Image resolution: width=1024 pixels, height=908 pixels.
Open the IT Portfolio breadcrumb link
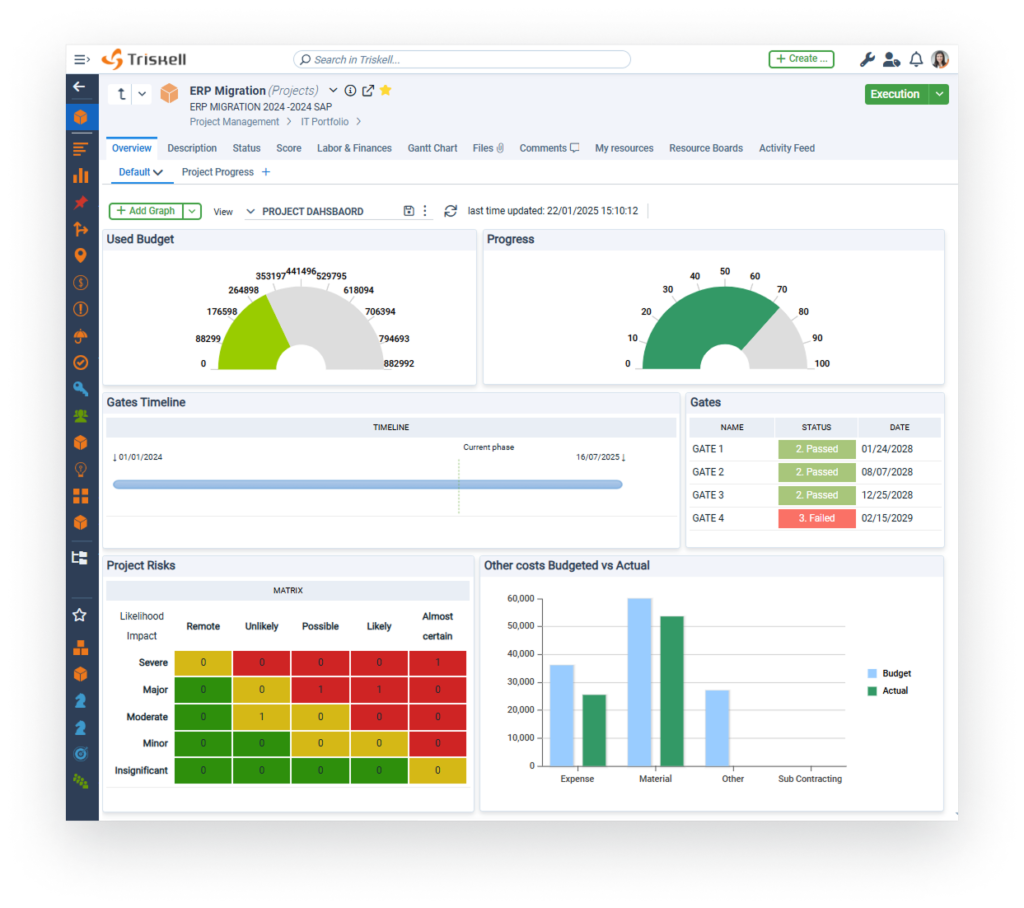325,121
